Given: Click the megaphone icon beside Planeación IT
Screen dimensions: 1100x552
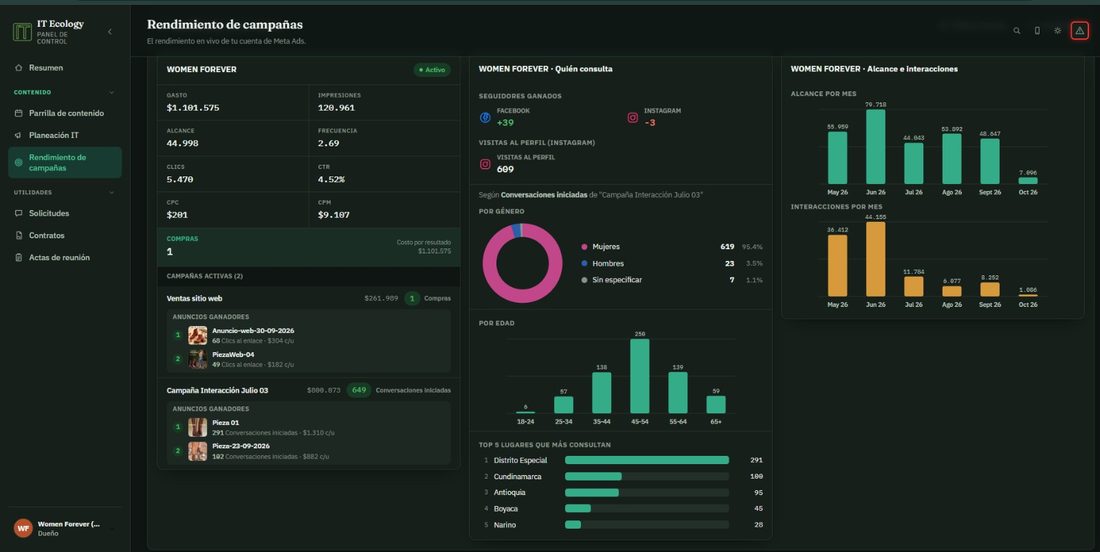Looking at the screenshot, I should coord(19,135).
